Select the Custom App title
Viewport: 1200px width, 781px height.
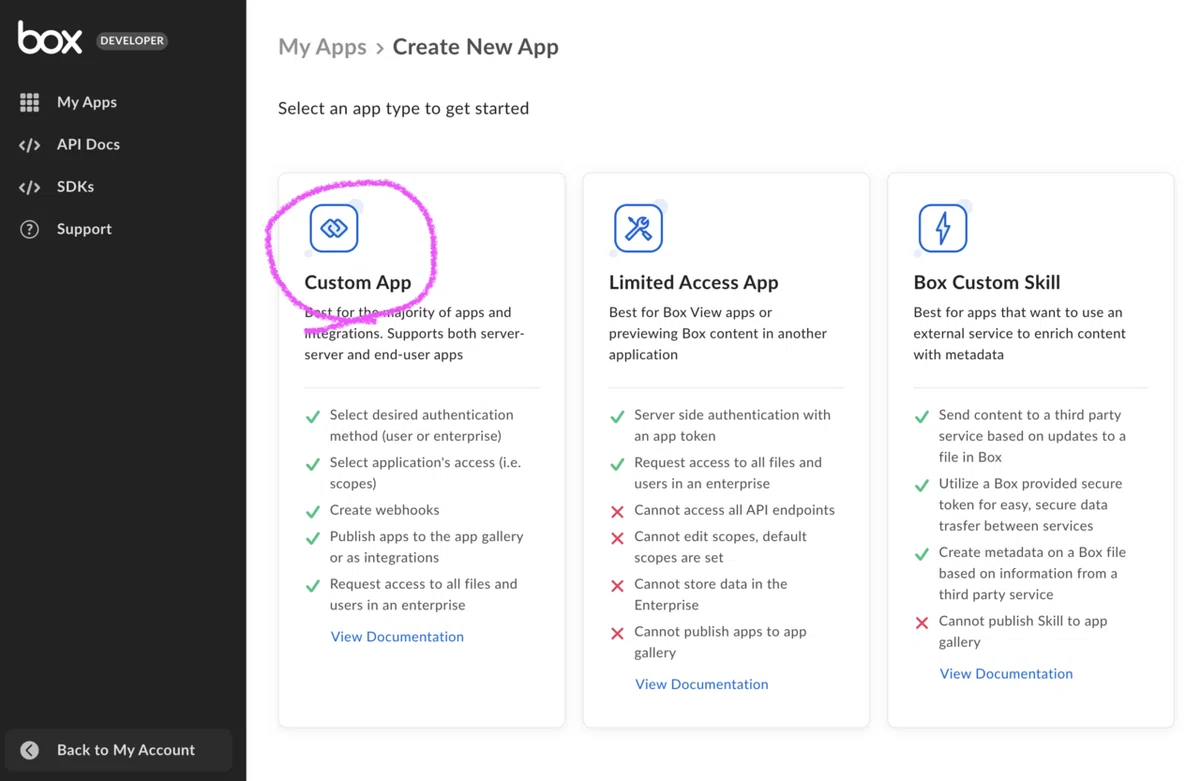tap(358, 282)
